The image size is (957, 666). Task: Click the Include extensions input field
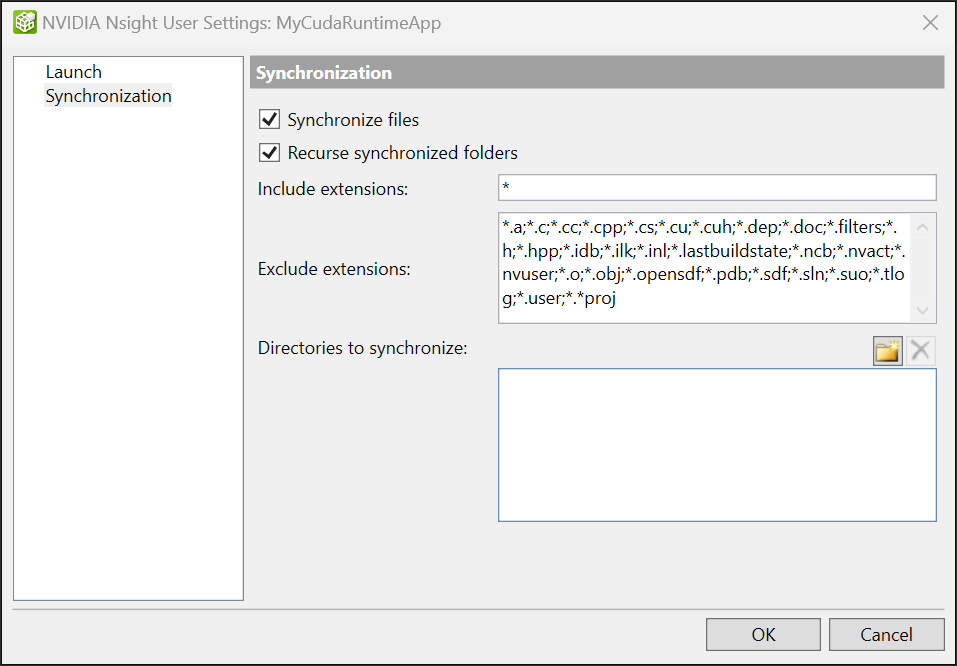pos(717,187)
